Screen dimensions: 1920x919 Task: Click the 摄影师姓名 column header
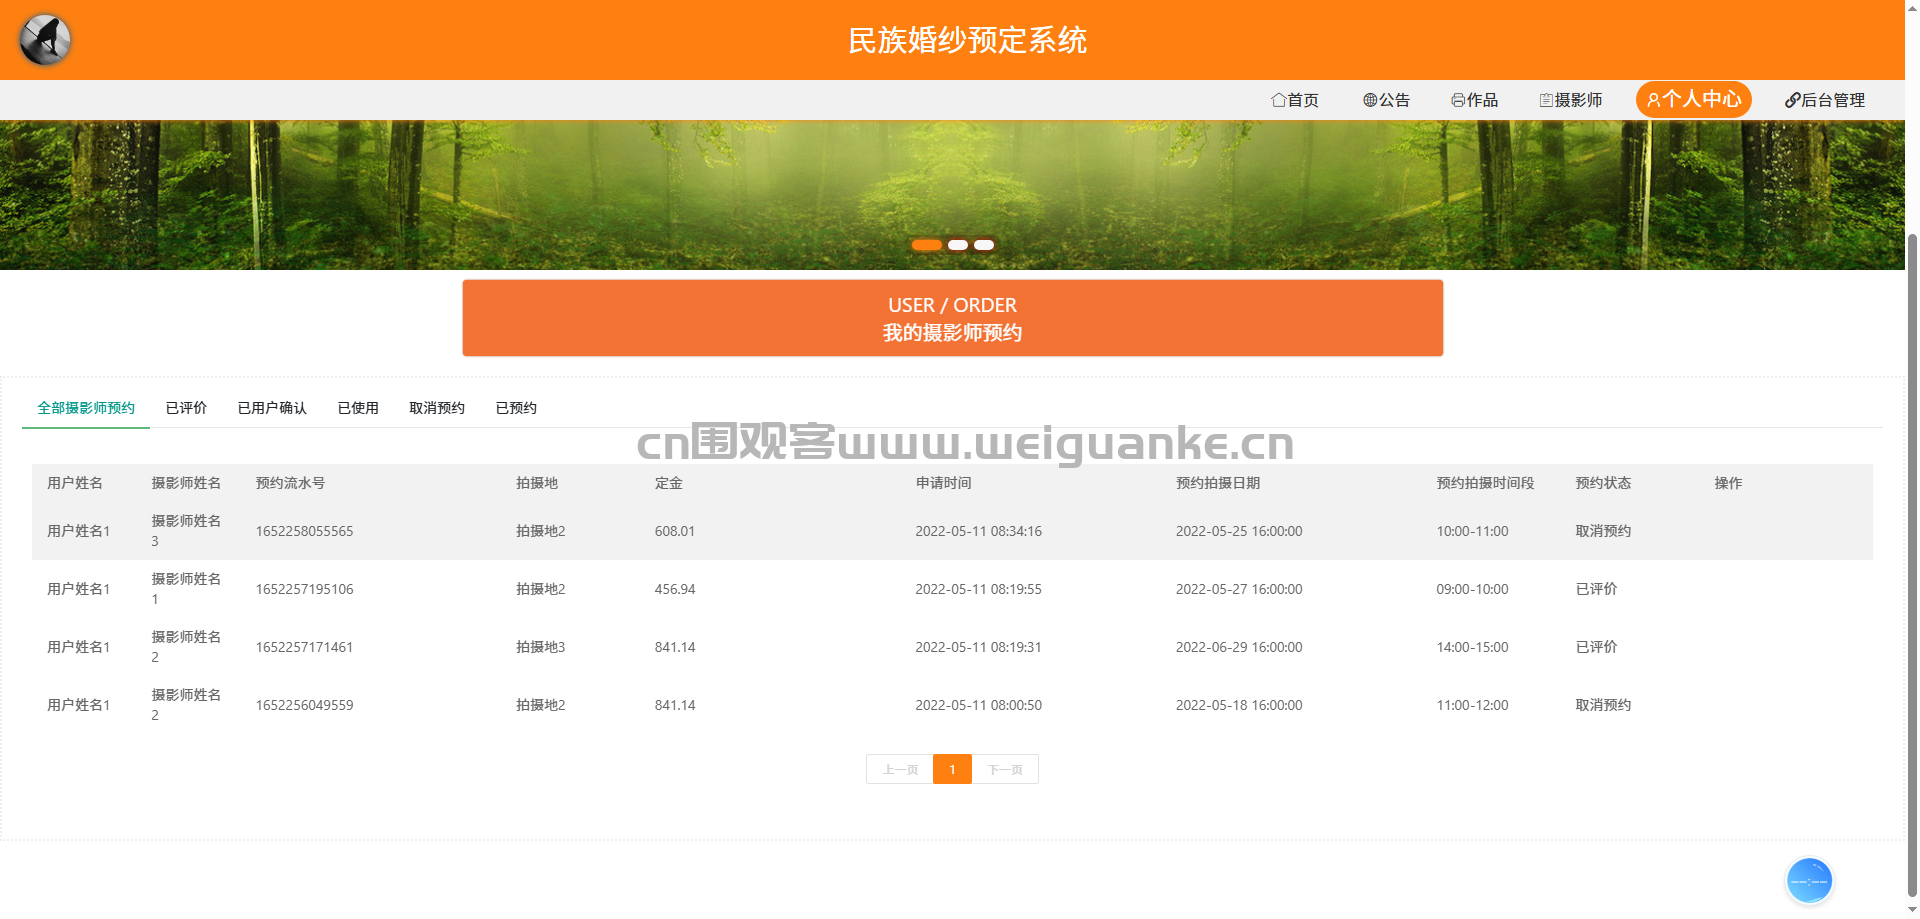[x=186, y=483]
